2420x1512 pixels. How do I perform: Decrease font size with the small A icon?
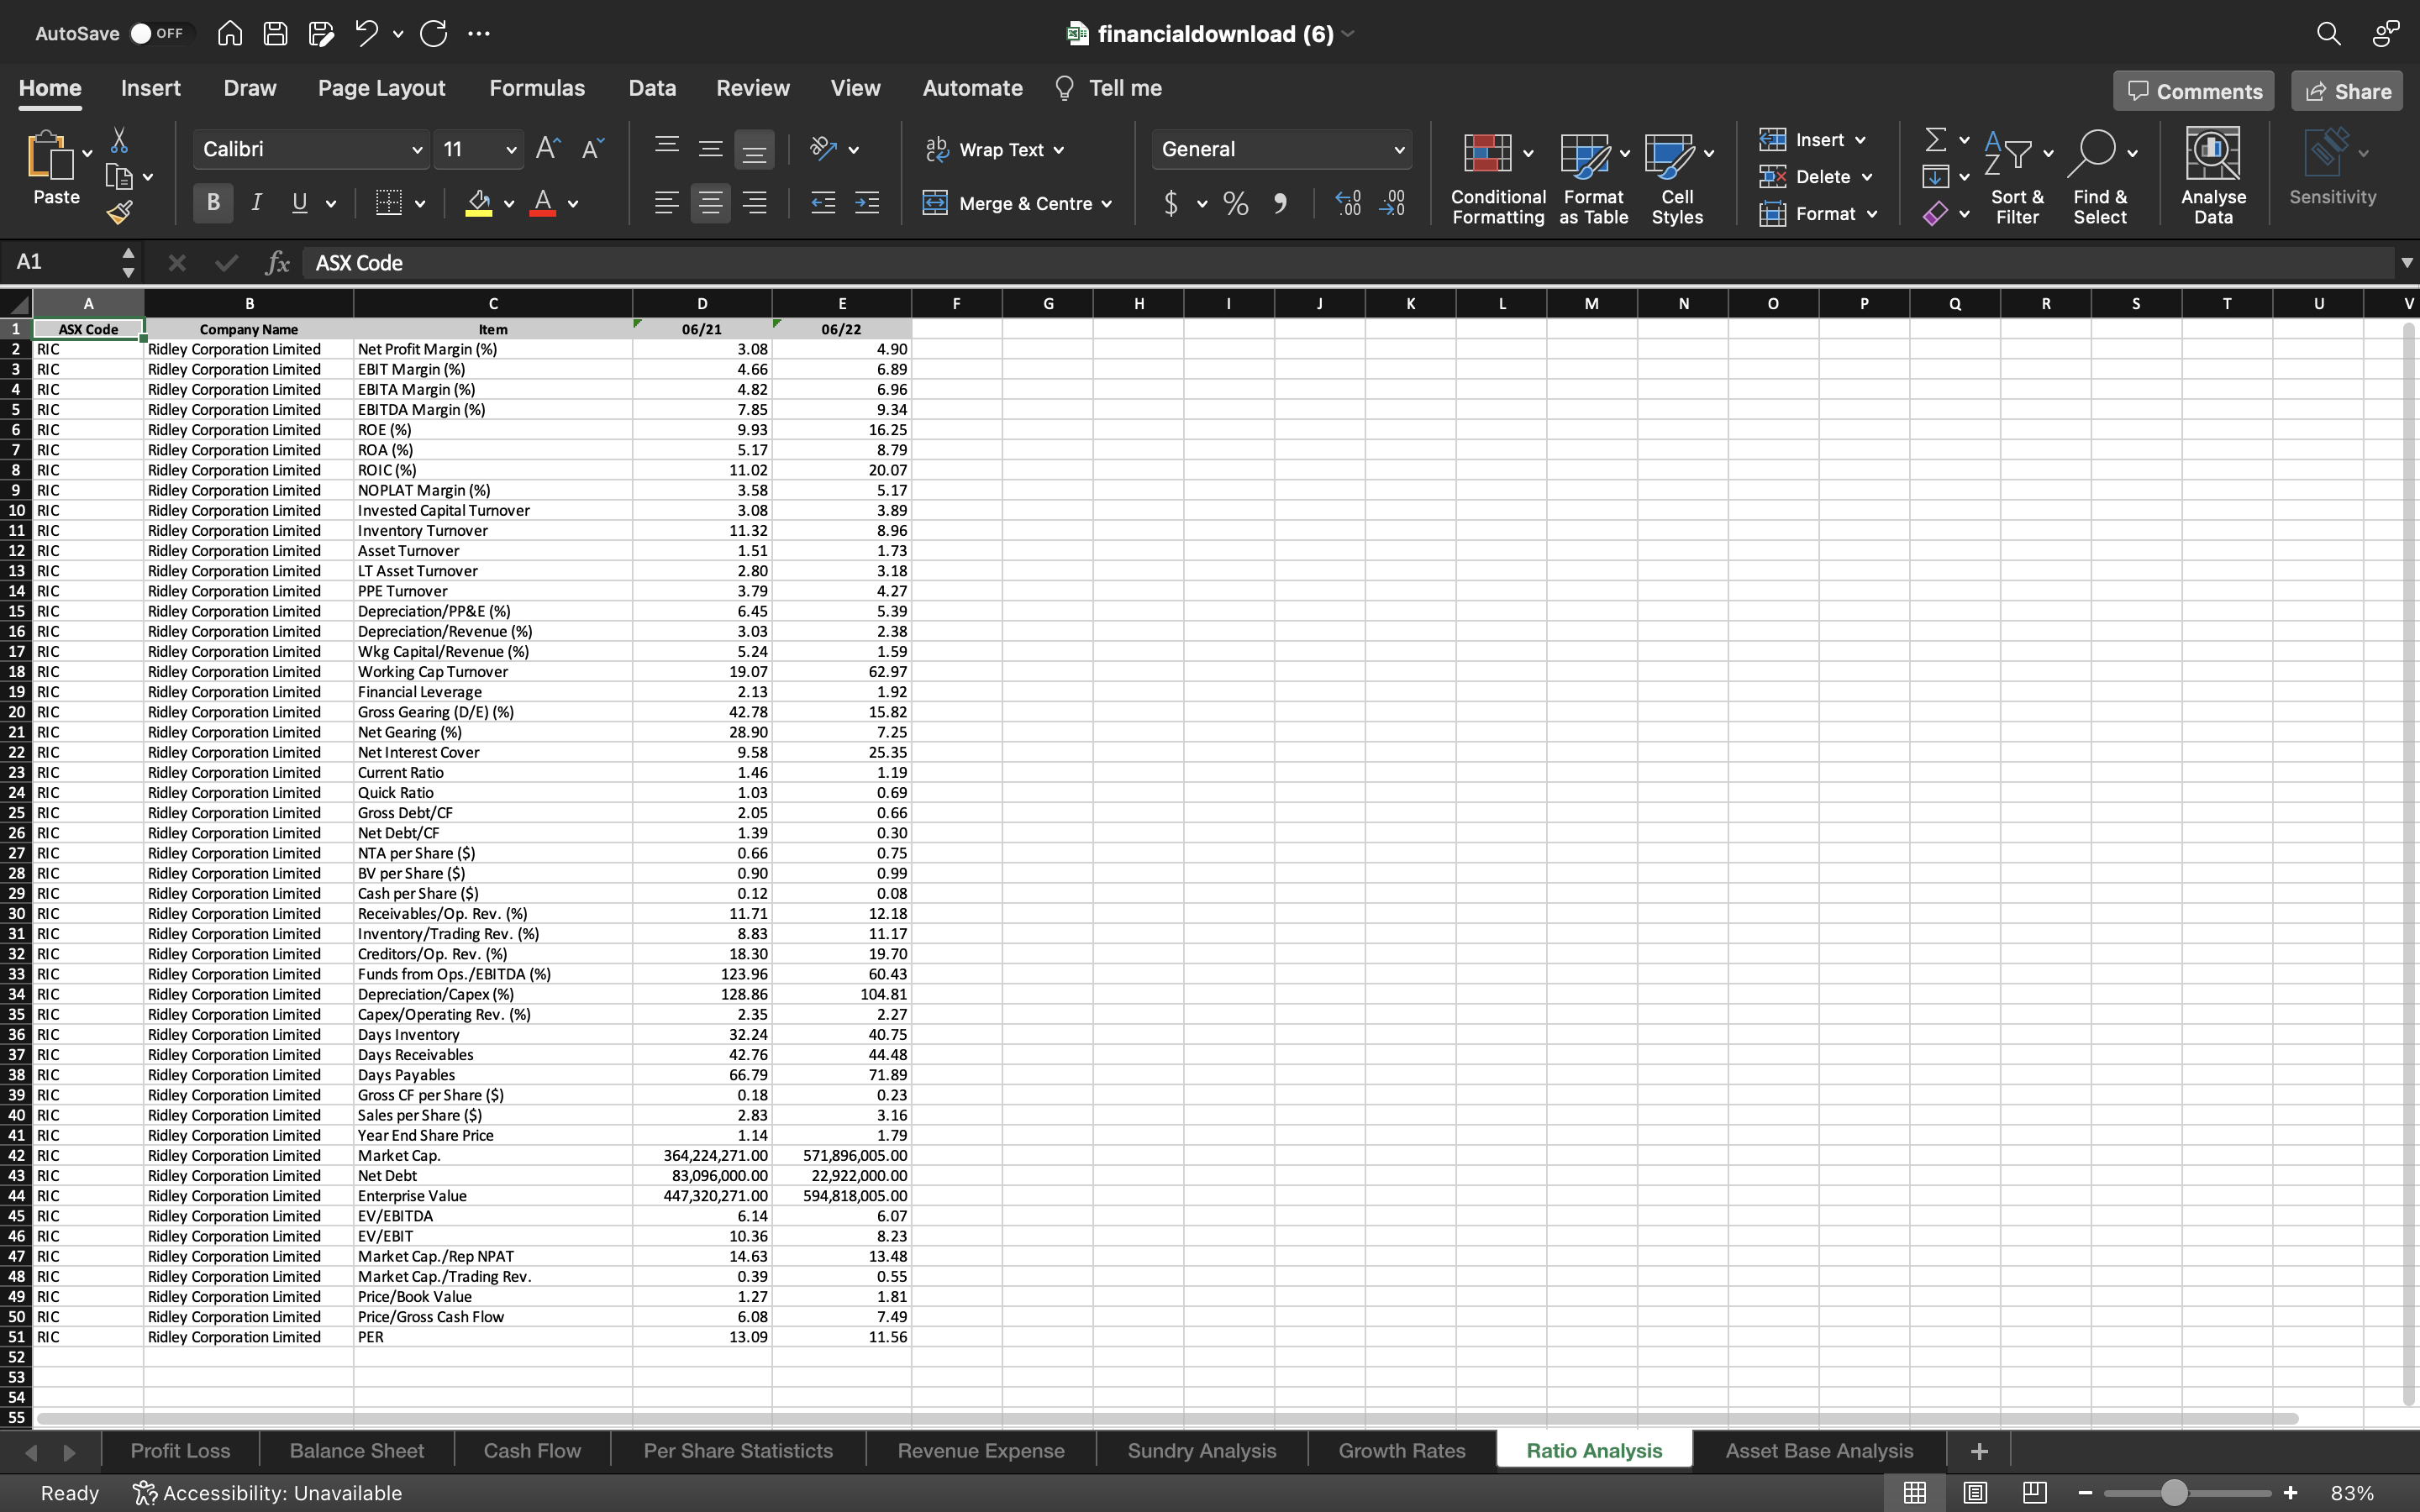[592, 149]
